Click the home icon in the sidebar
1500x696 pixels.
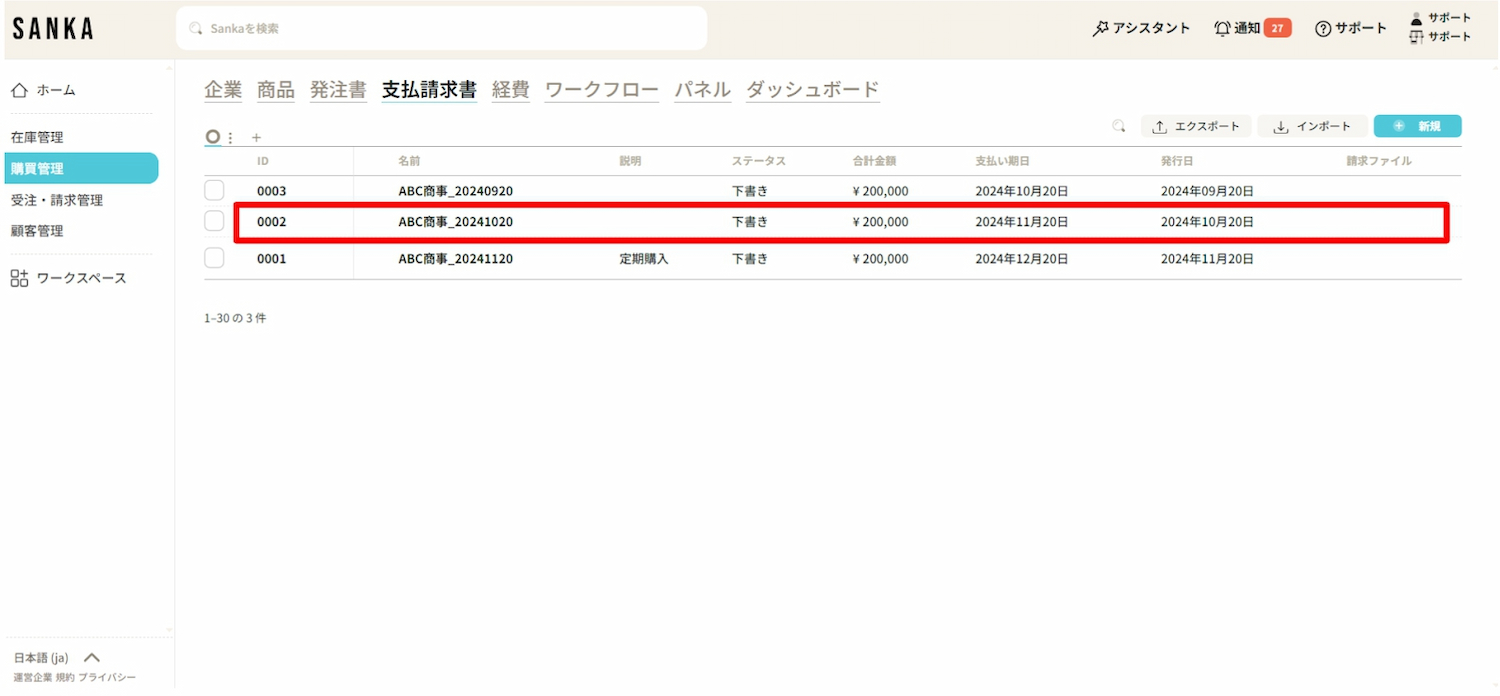(19, 90)
